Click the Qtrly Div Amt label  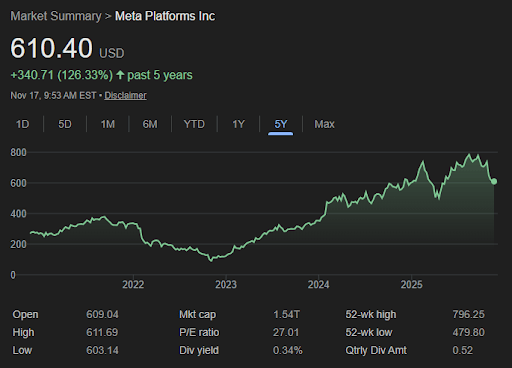(x=376, y=350)
